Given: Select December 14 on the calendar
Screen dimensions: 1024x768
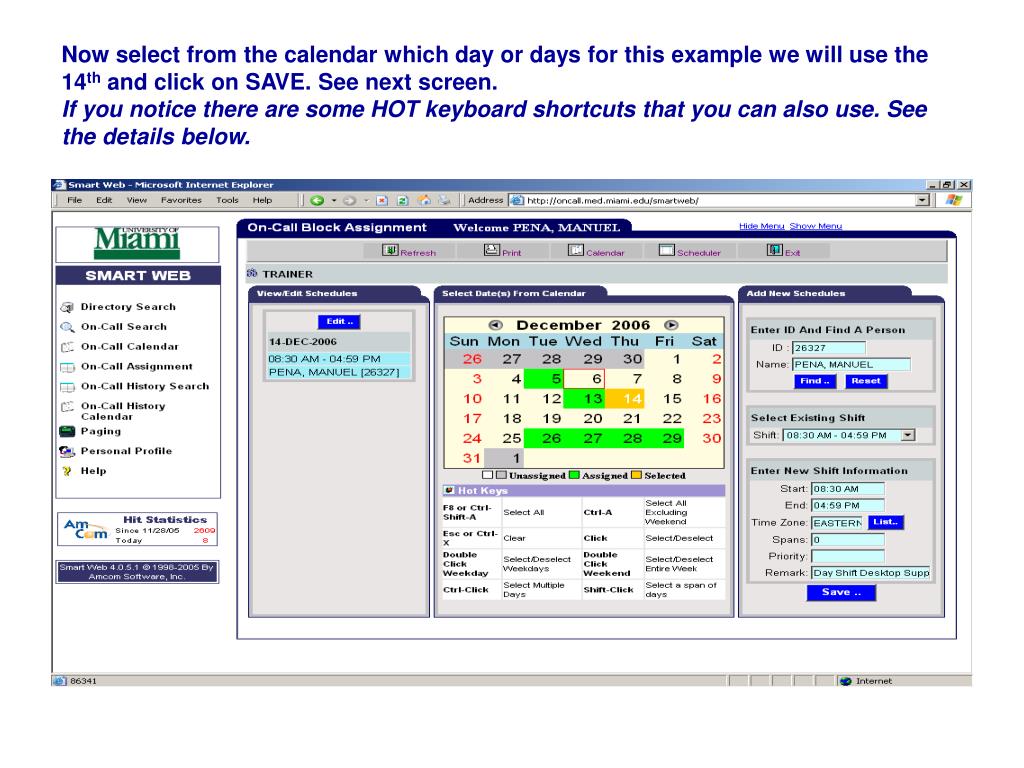Looking at the screenshot, I should (x=624, y=399).
